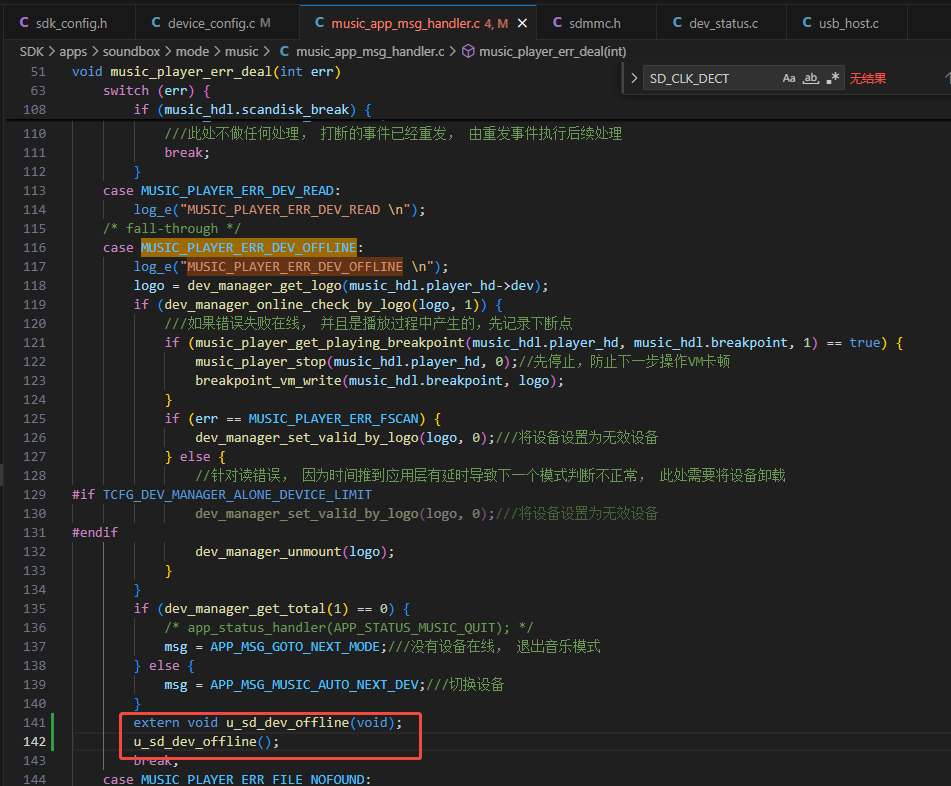Click the sticky line 'void music_player_err_deal(int err)'
This screenshot has height=786, width=951.
coord(206,72)
